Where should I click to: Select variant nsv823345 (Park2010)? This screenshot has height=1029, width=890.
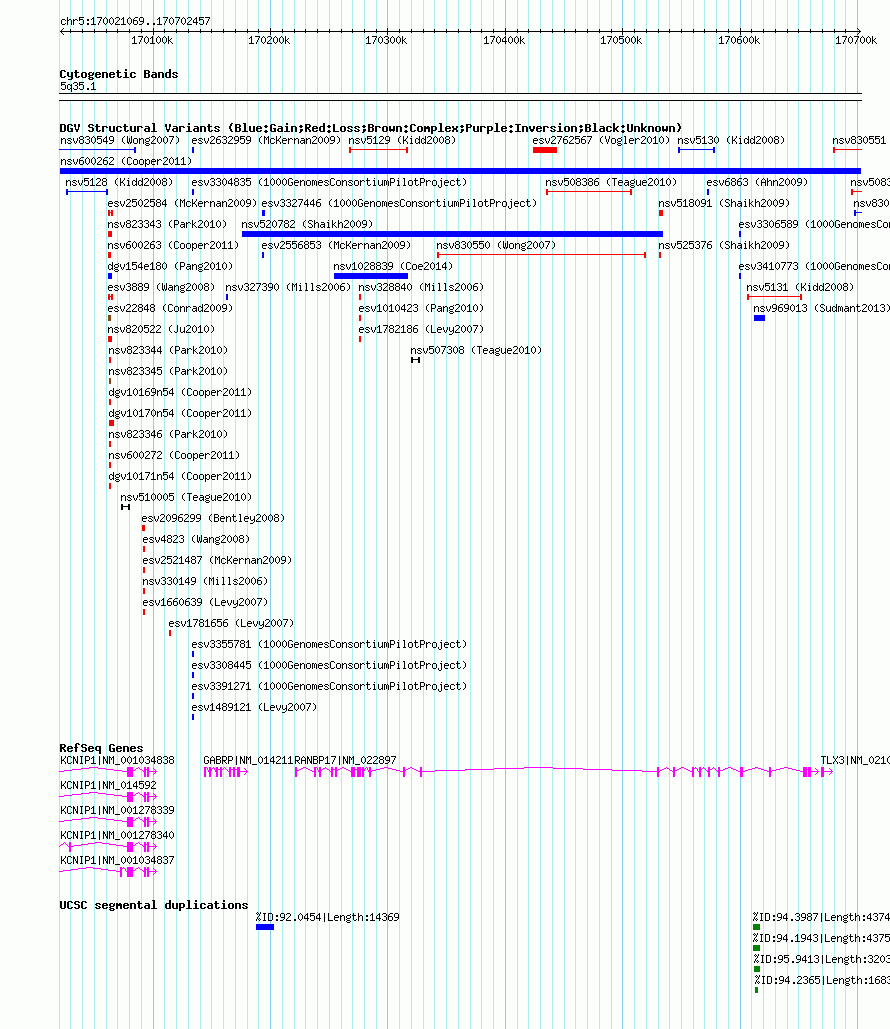[x=168, y=371]
